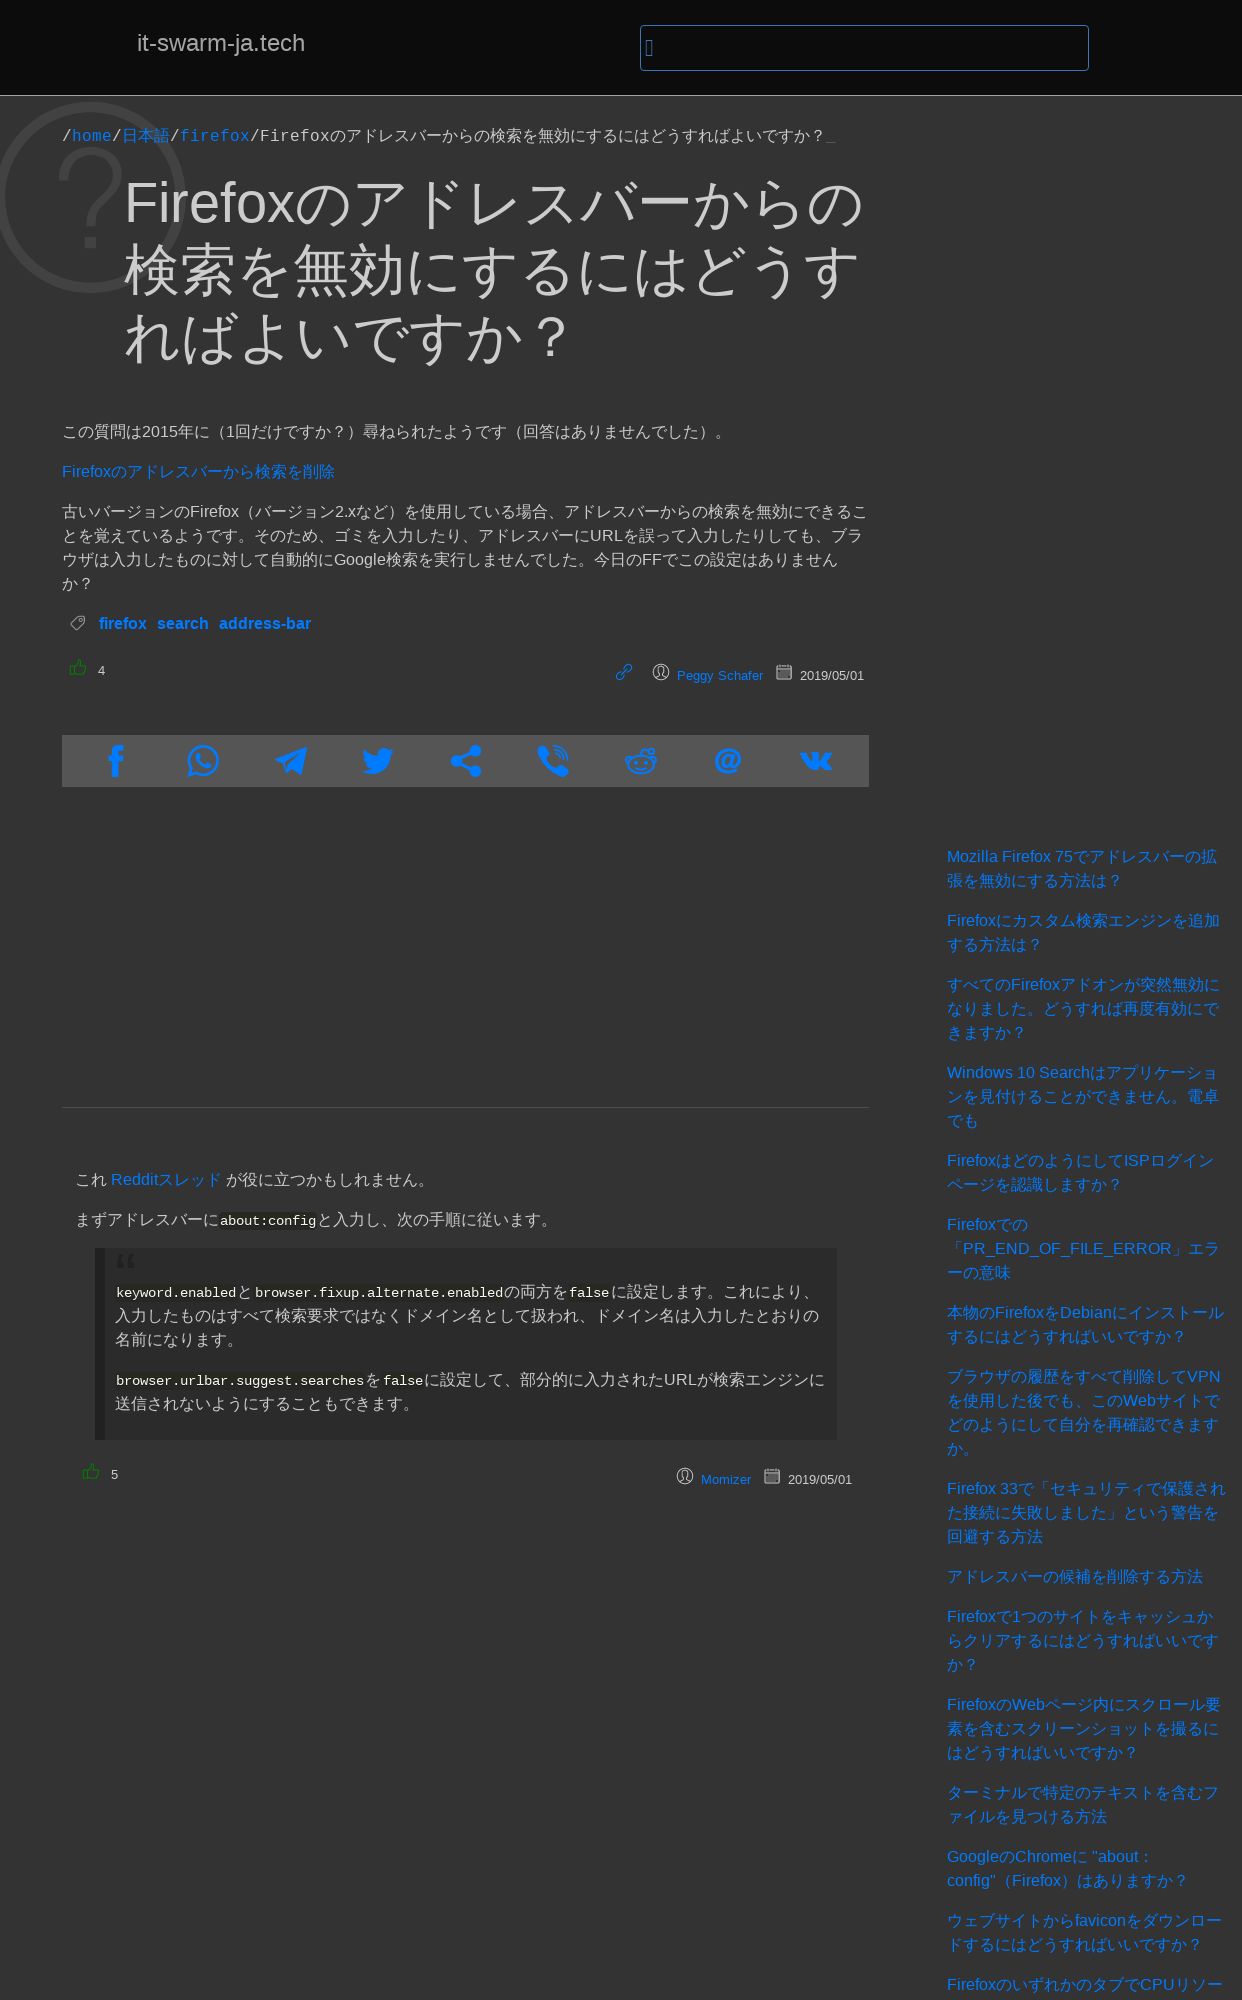Click the permalink chain icon
Screen dimensions: 1242x2000
click(624, 672)
